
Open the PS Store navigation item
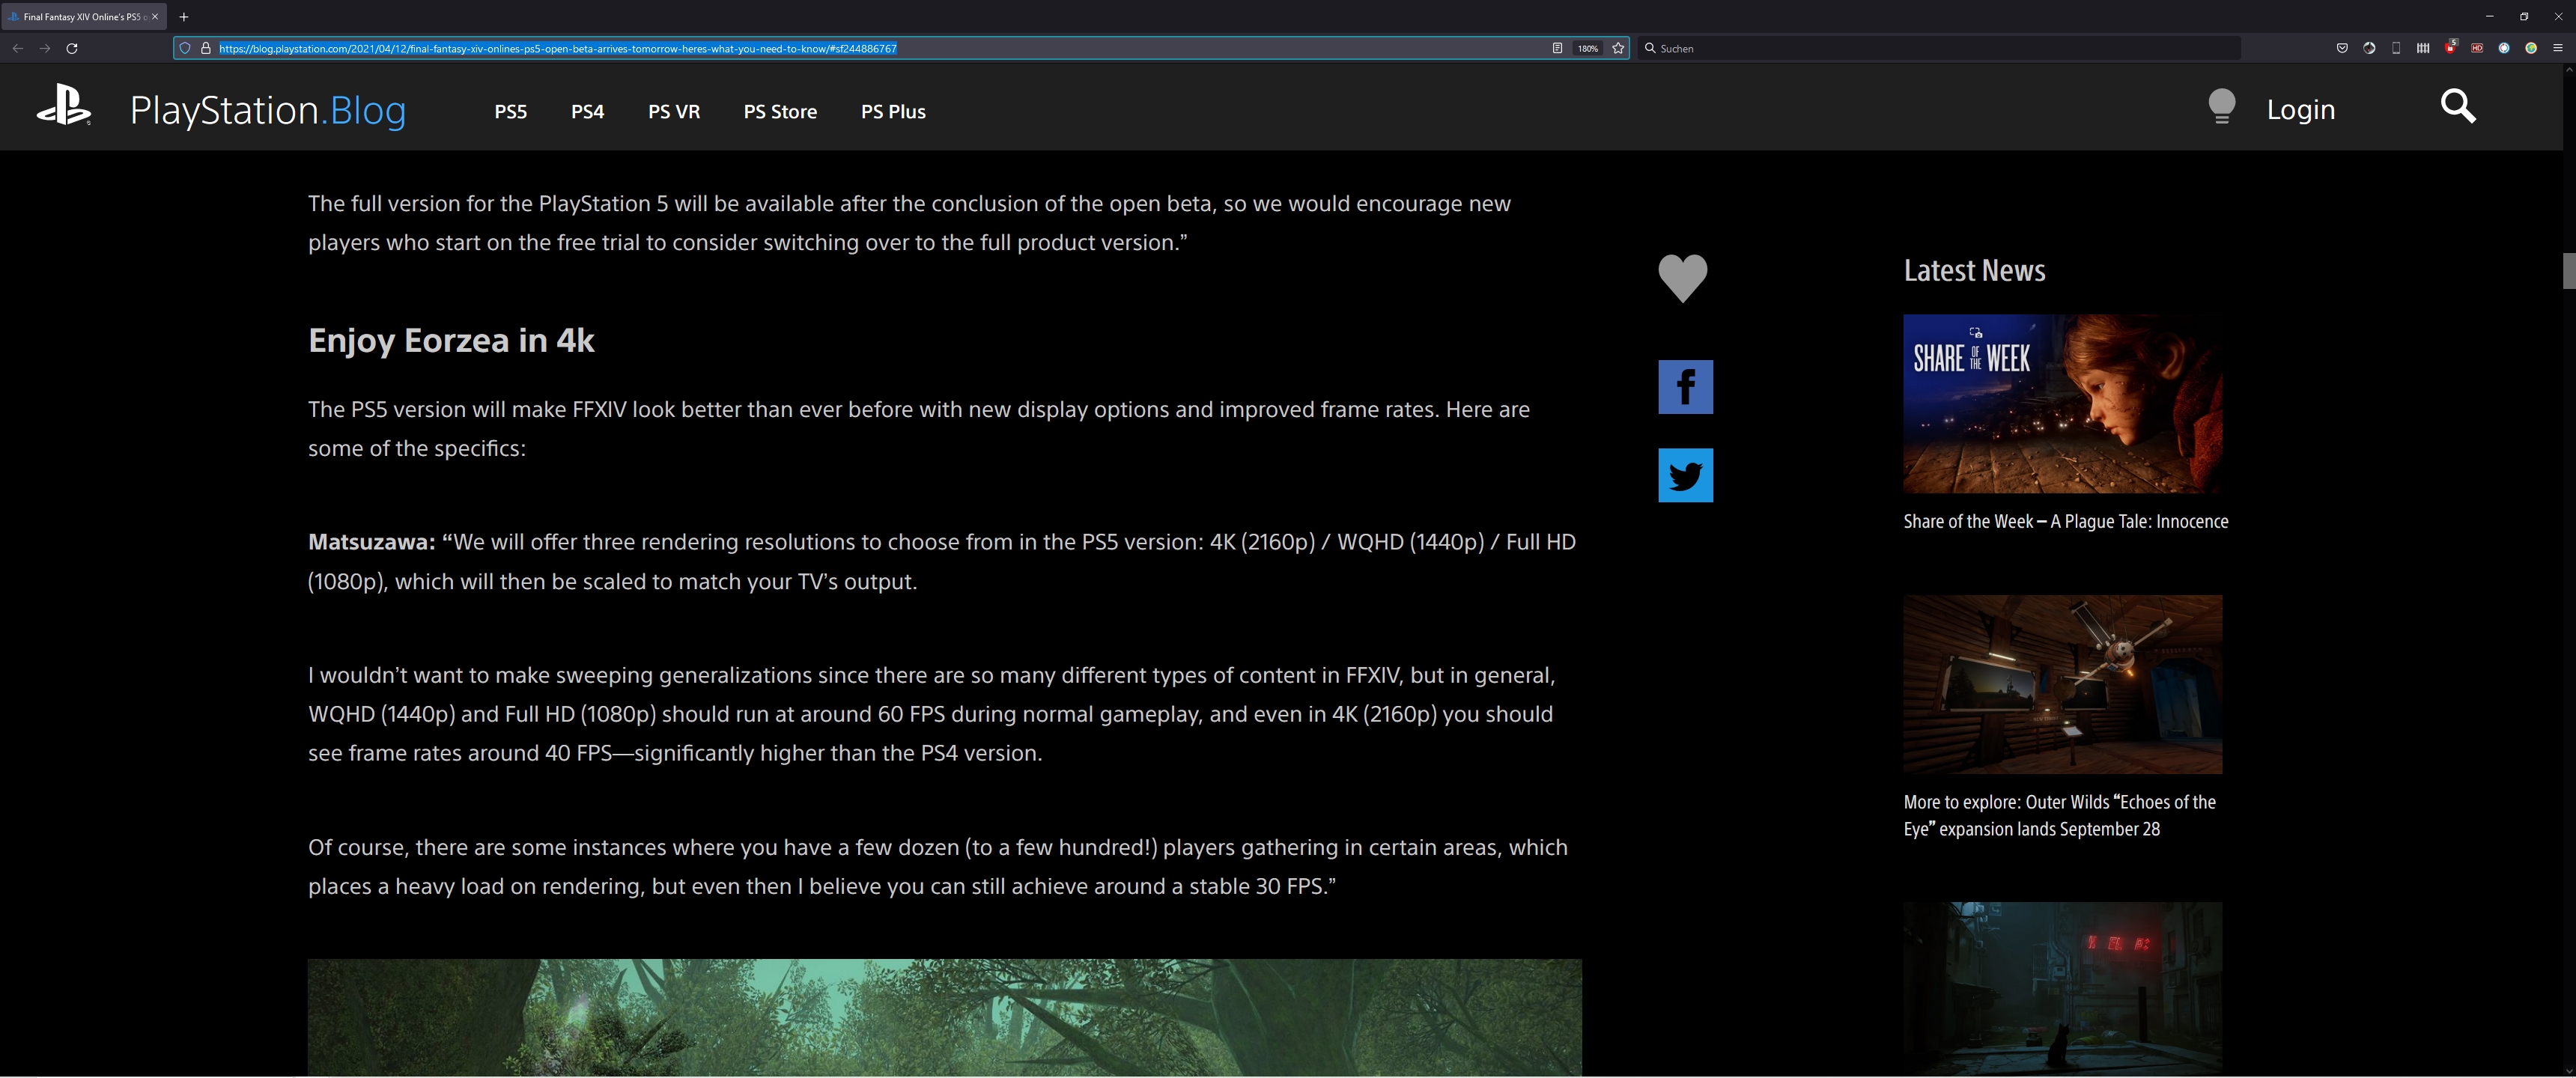click(780, 112)
